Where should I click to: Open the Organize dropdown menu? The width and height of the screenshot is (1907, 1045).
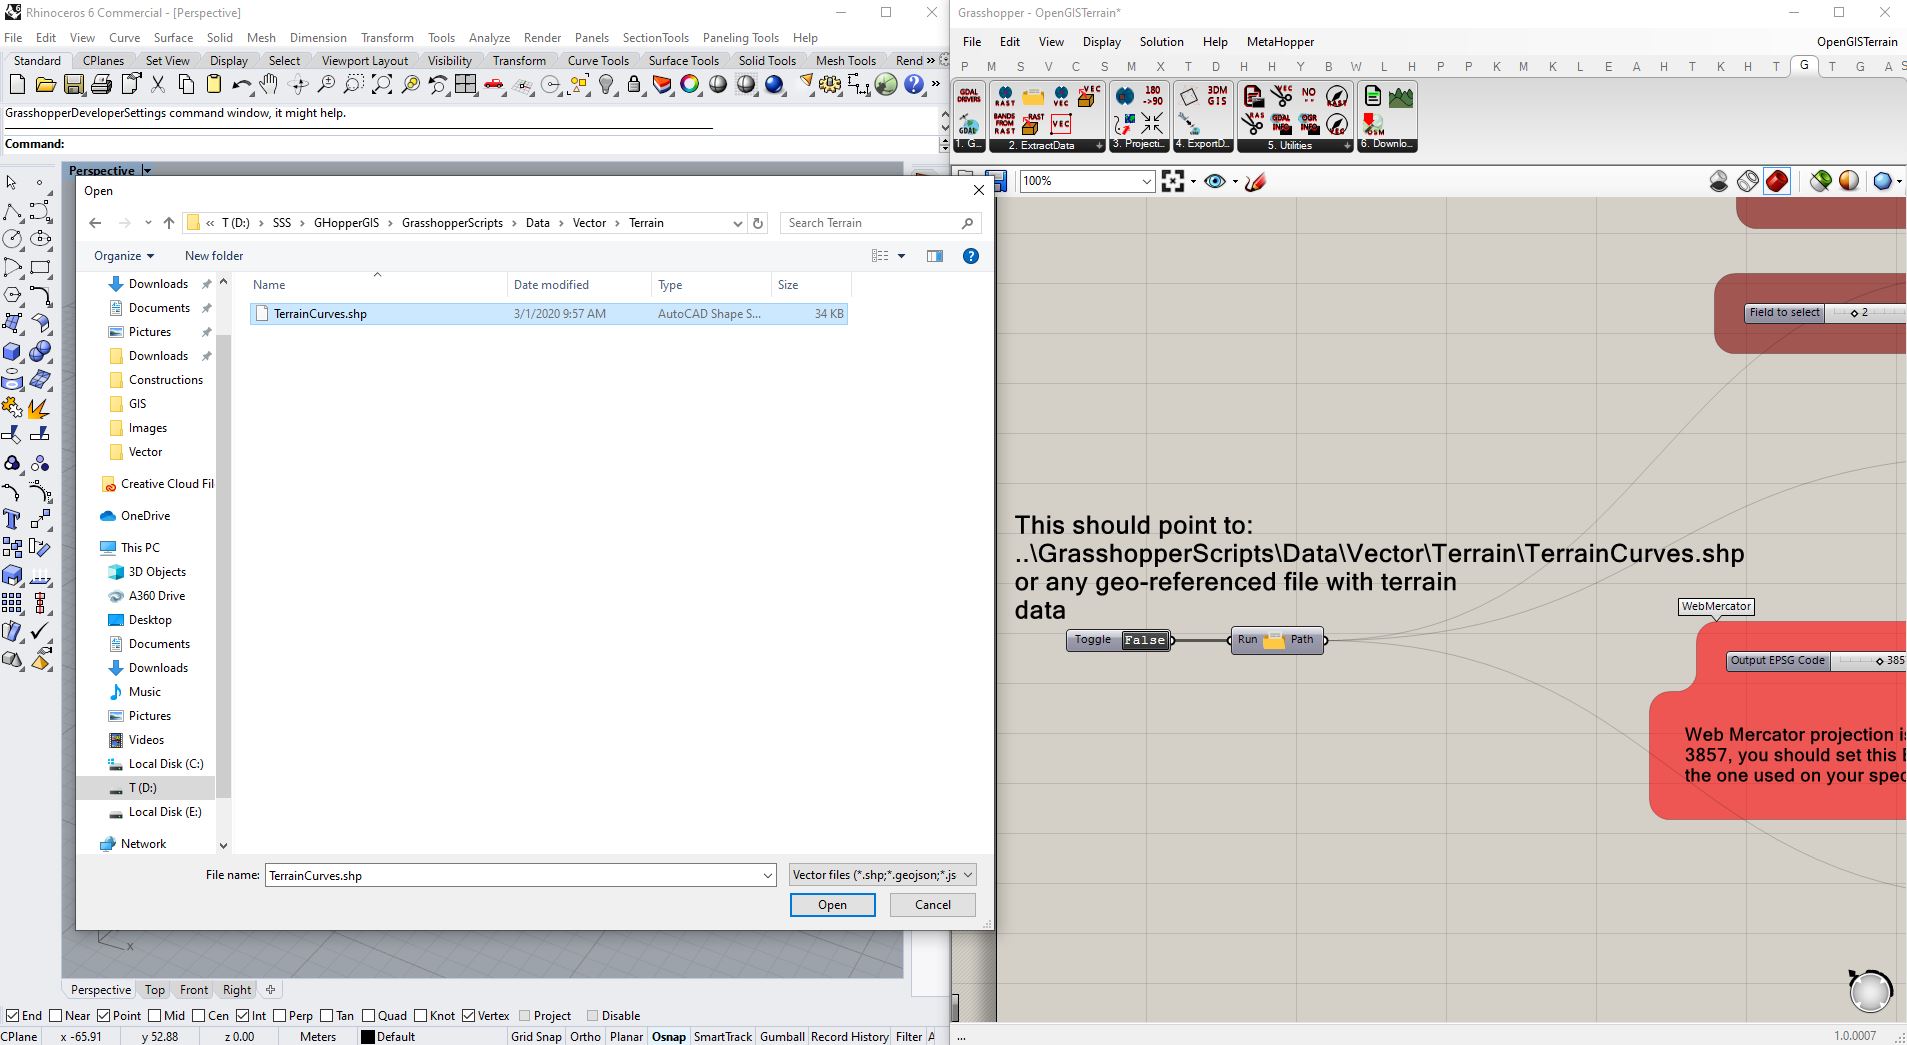pos(124,256)
